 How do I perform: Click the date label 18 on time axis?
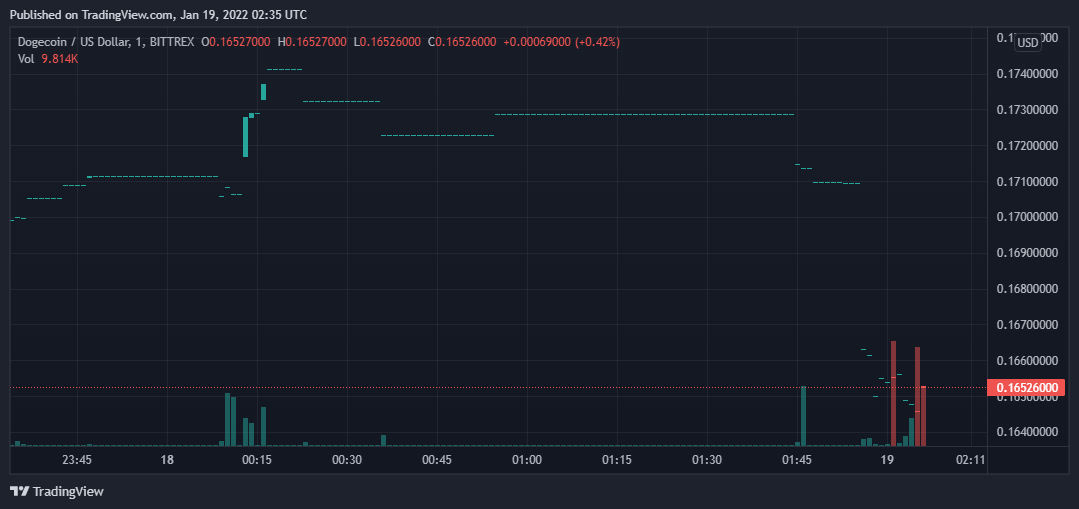(167, 460)
